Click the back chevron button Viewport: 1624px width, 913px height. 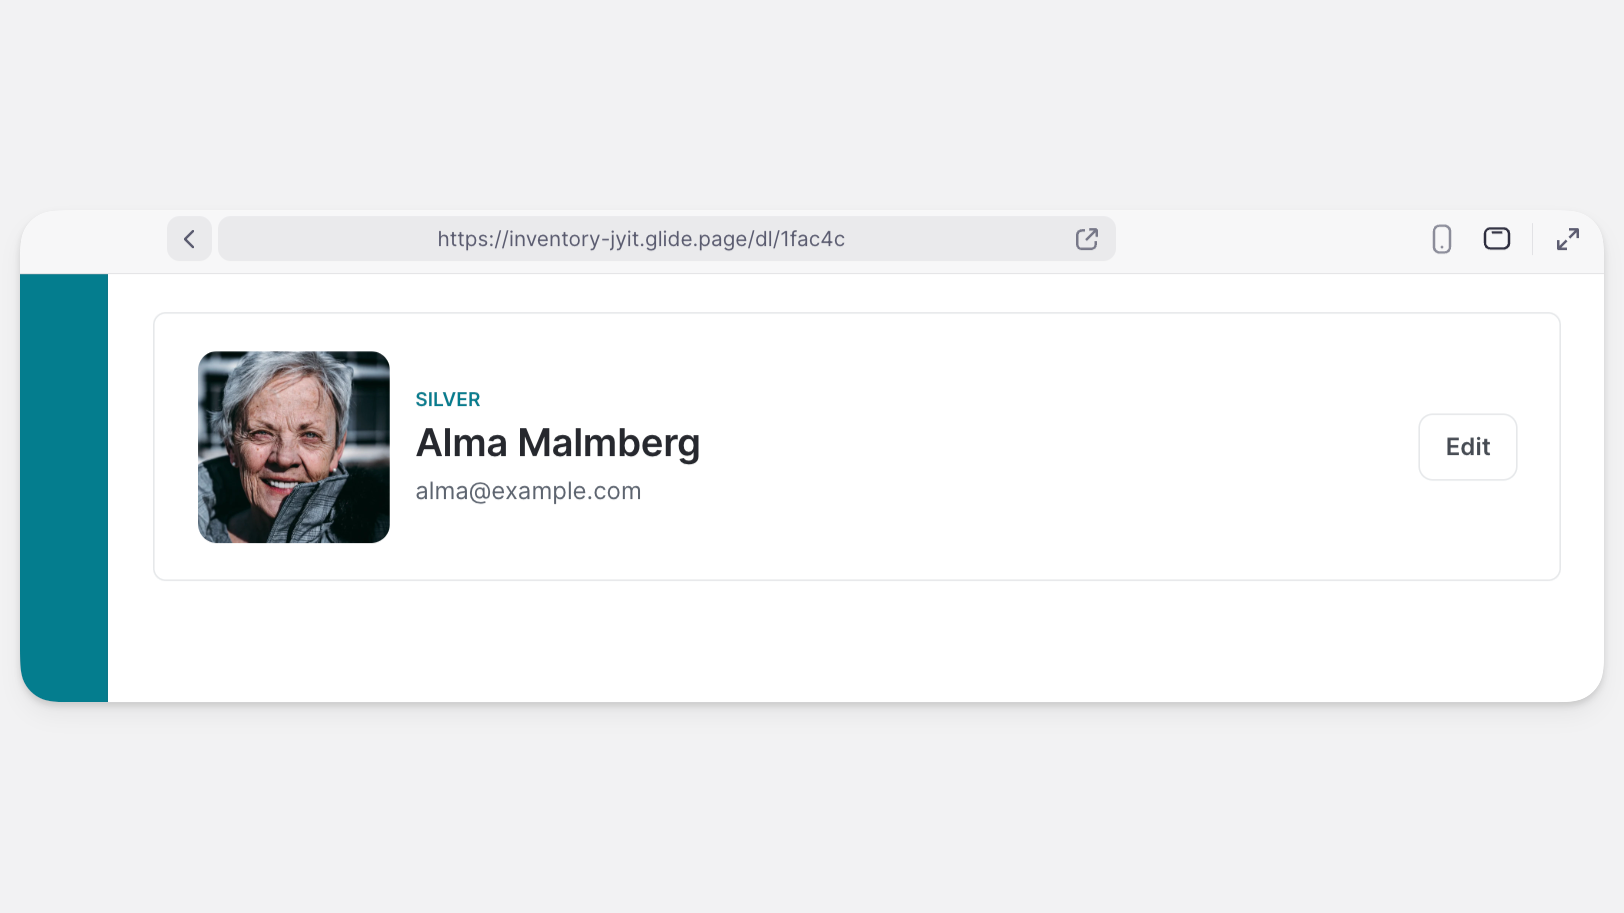coord(189,239)
